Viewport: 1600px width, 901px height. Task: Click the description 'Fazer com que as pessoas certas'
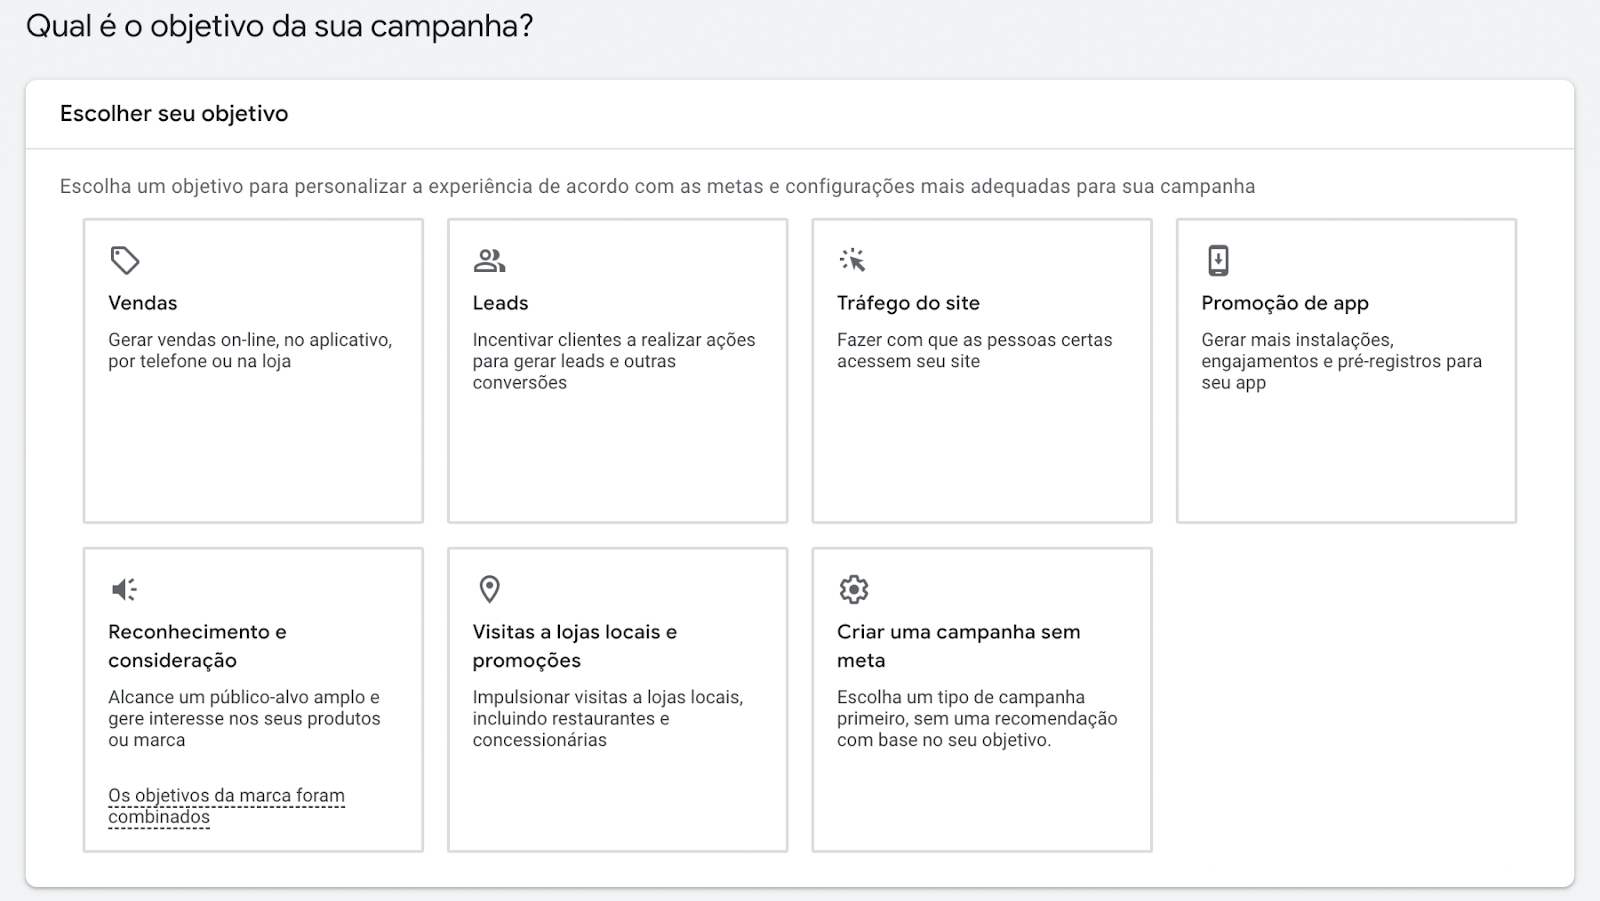pyautogui.click(x=975, y=340)
